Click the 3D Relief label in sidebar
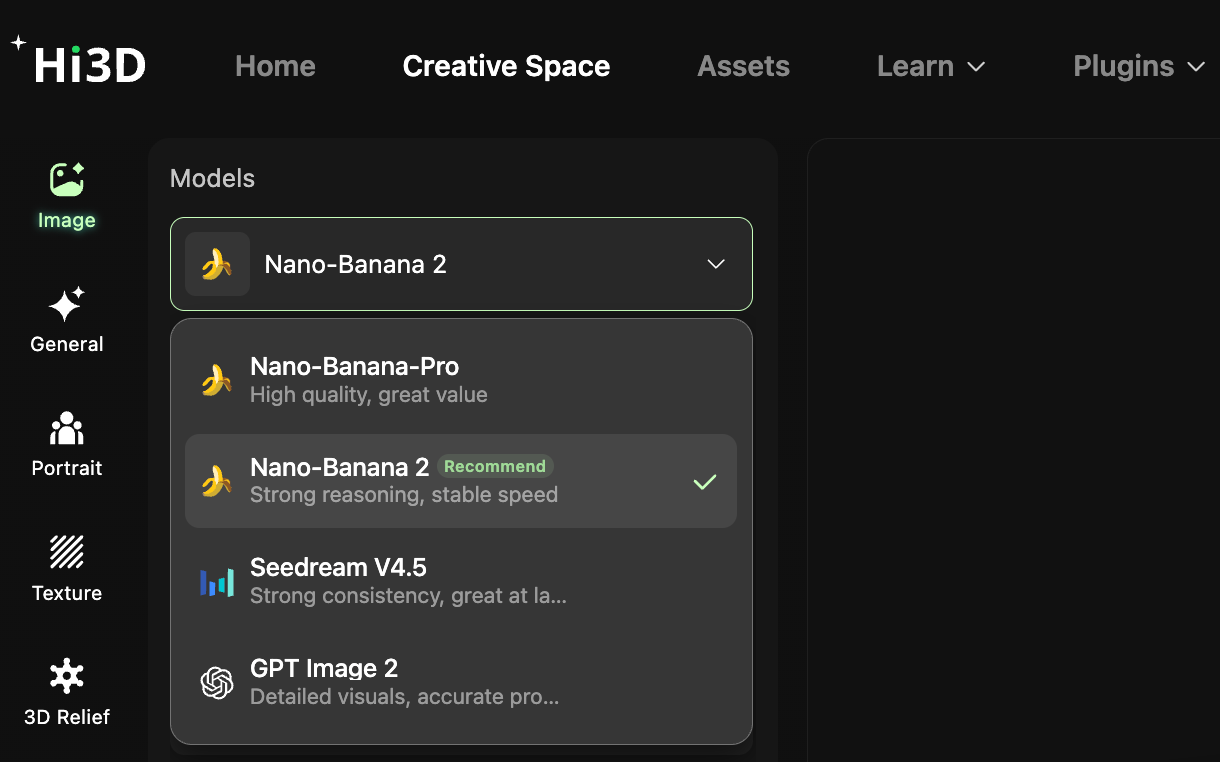Image resolution: width=1220 pixels, height=762 pixels. click(67, 717)
